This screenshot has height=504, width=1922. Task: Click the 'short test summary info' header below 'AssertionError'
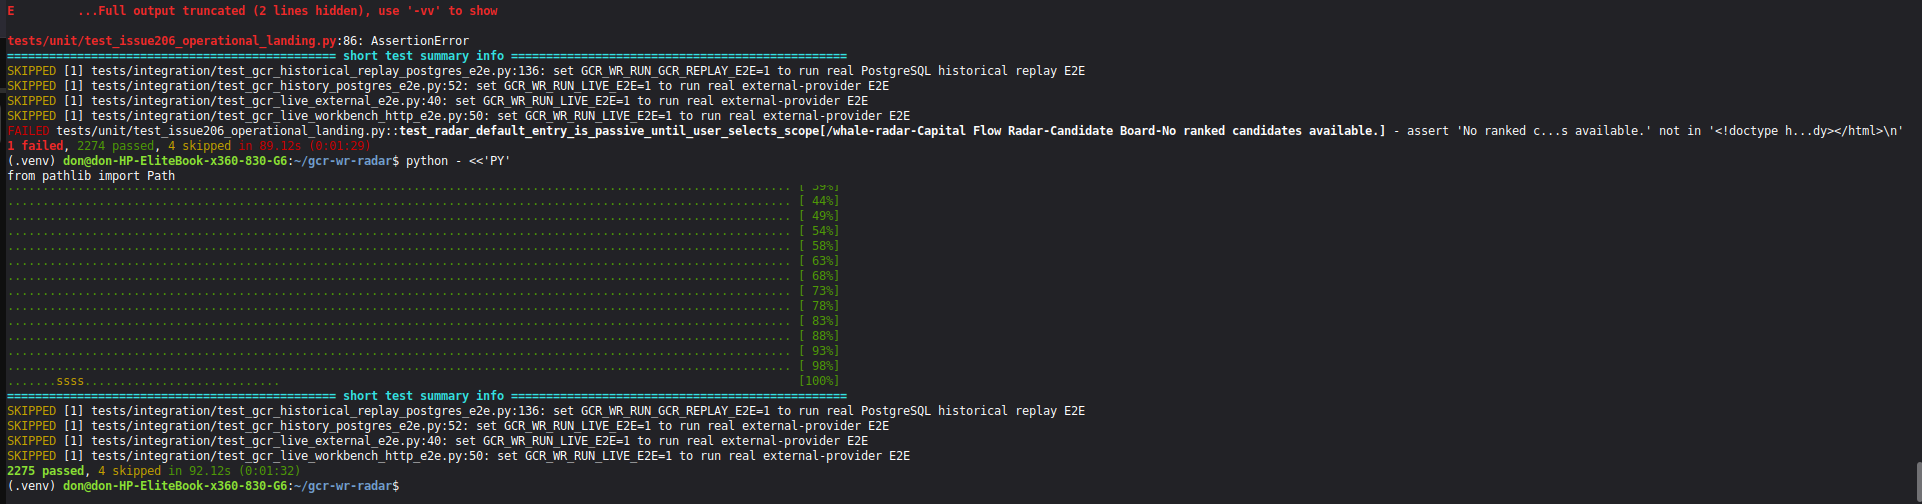(x=423, y=56)
